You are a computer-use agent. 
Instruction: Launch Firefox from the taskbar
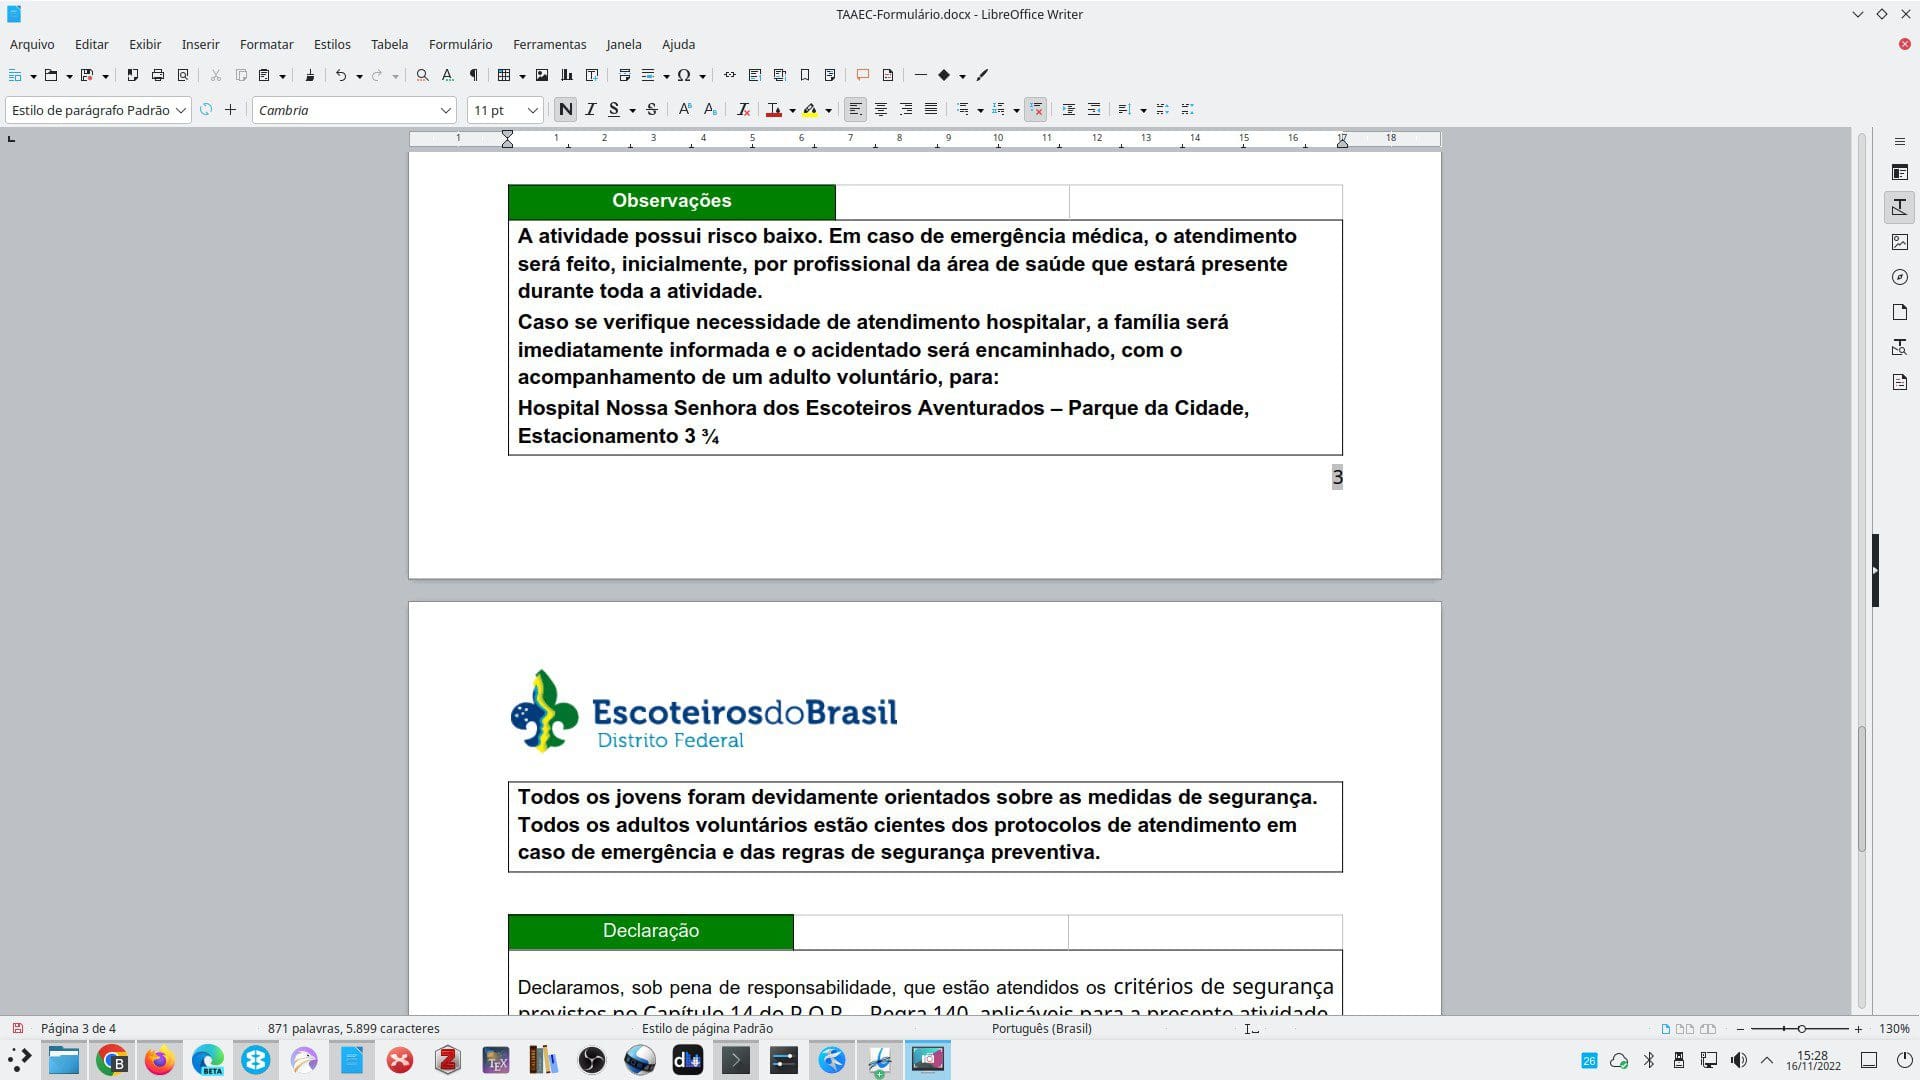(x=159, y=1060)
